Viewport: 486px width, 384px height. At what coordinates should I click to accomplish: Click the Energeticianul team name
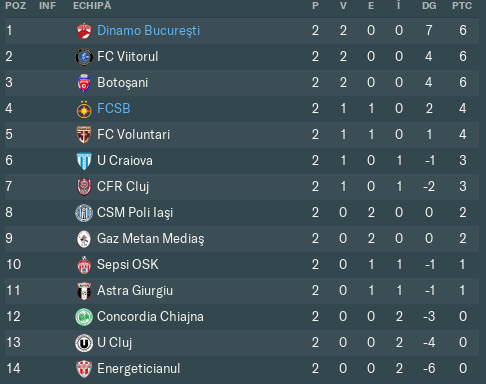[139, 368]
